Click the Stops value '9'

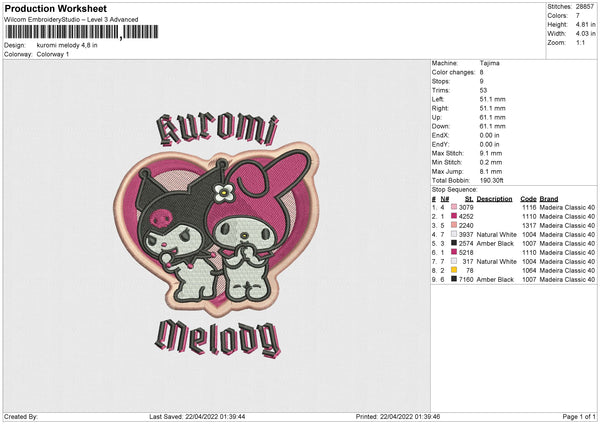click(x=481, y=81)
